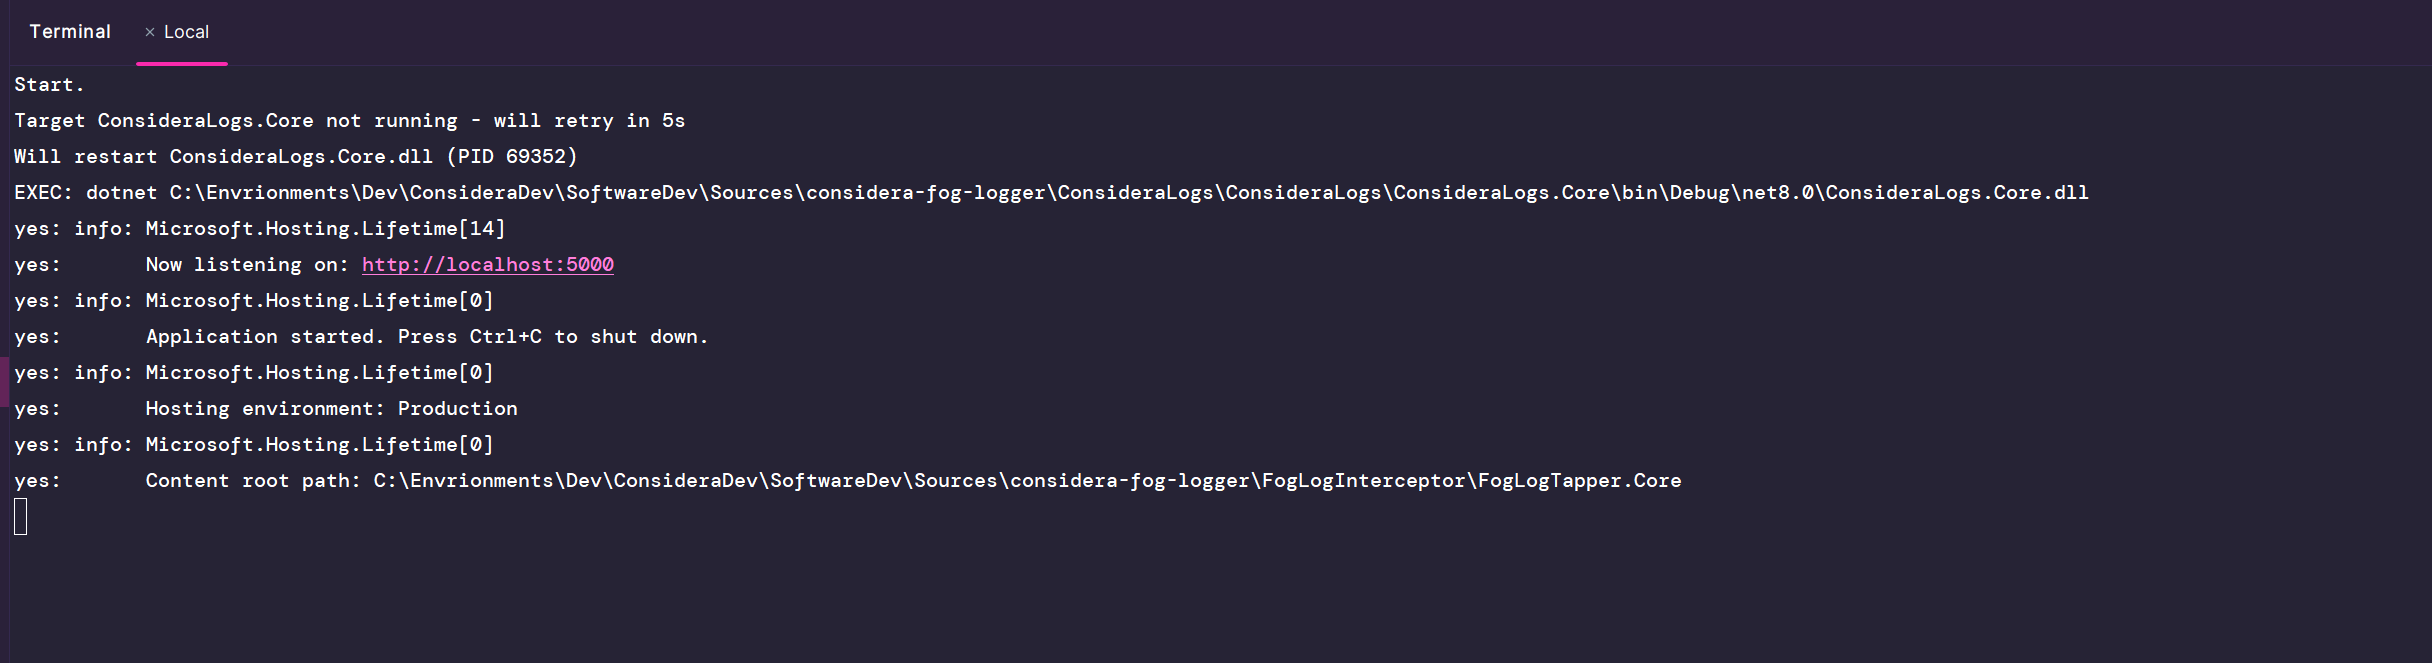This screenshot has height=663, width=2432.
Task: Click the FogLogTapper.Core path text
Action: [x=1580, y=481]
